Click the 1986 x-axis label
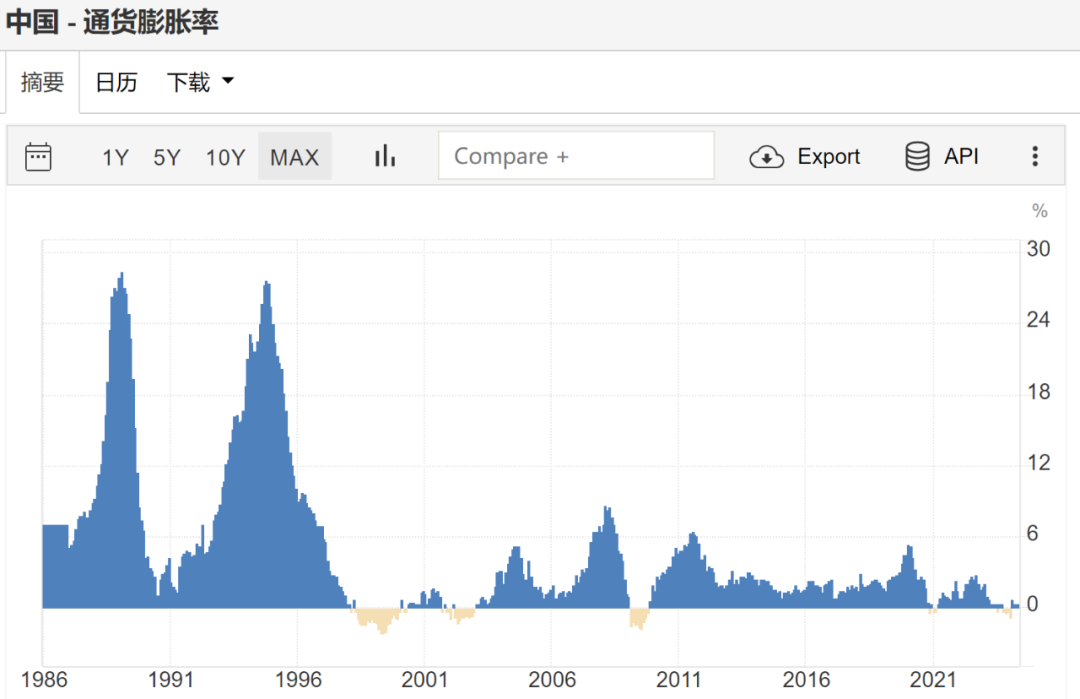Viewport: 1080px width, 699px height. coord(44,680)
